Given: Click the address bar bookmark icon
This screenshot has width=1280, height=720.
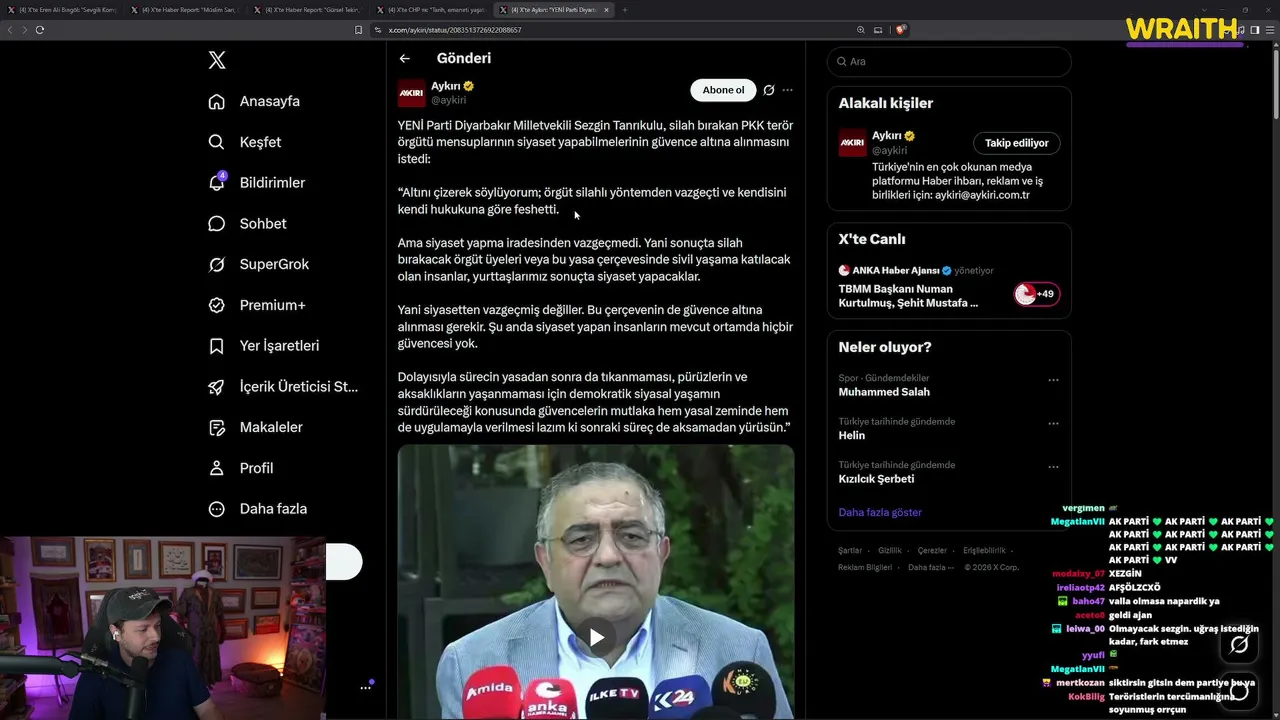Looking at the screenshot, I should pyautogui.click(x=359, y=30).
